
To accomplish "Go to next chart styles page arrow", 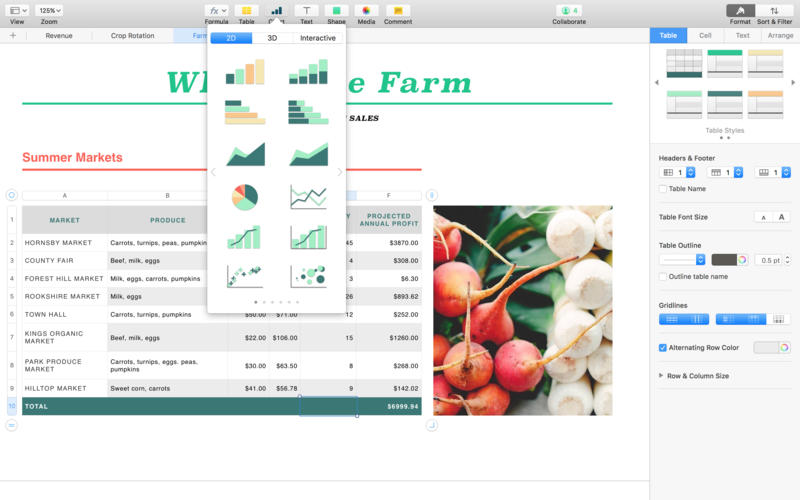I will click(340, 172).
